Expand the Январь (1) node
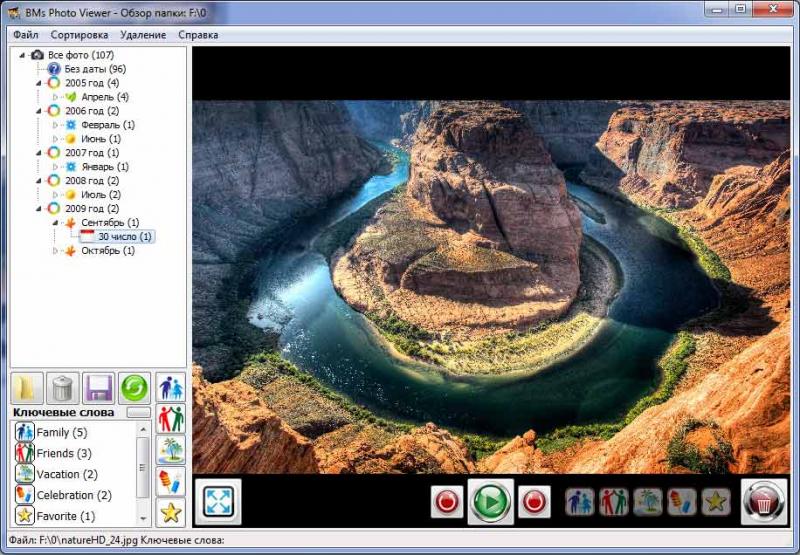Screen dimensions: 800x555 (x=55, y=167)
